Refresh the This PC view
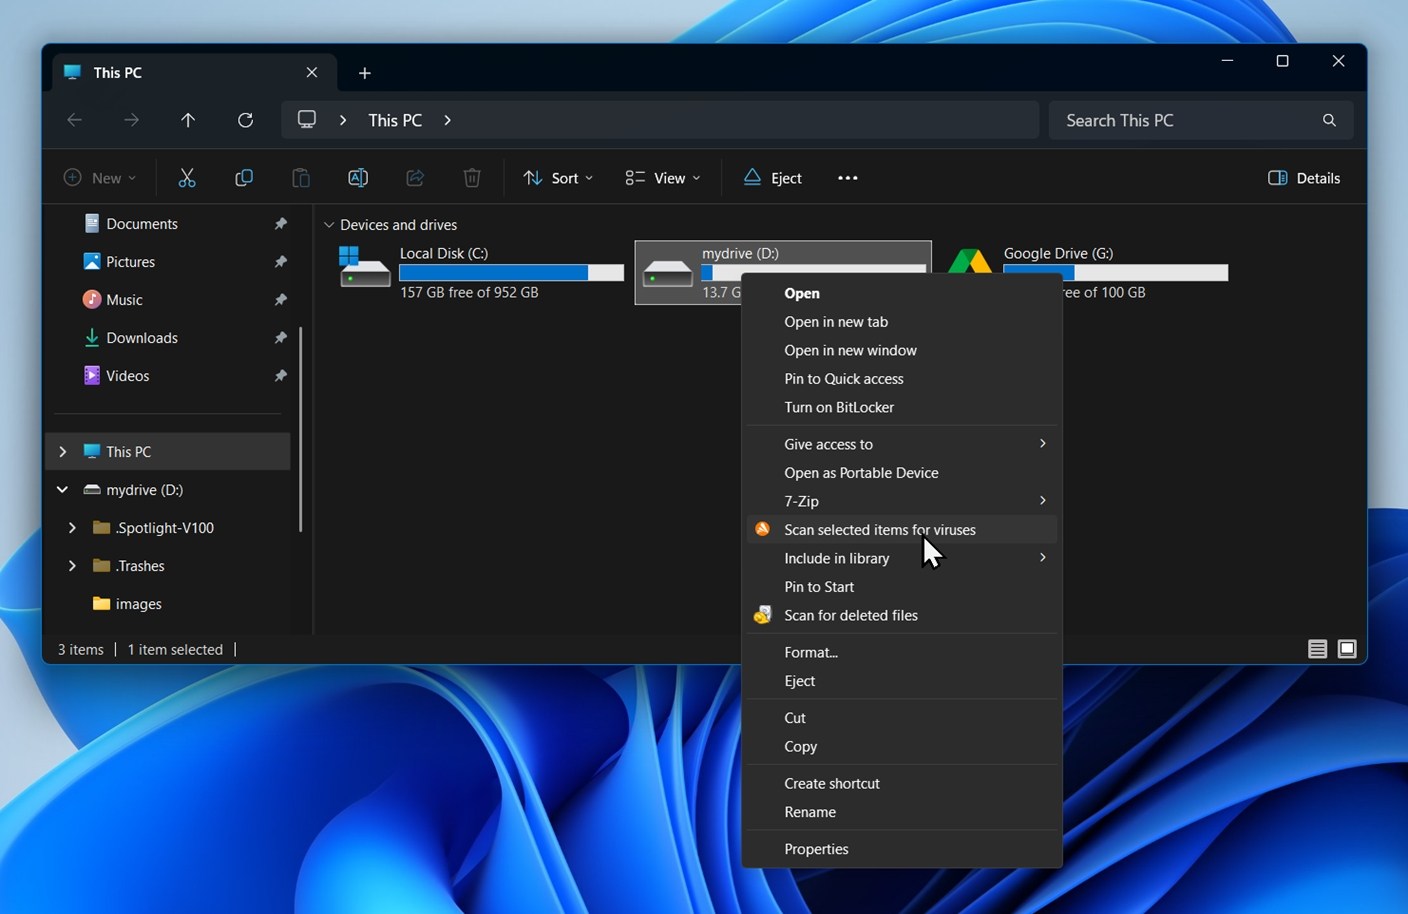The width and height of the screenshot is (1408, 914). coord(245,120)
